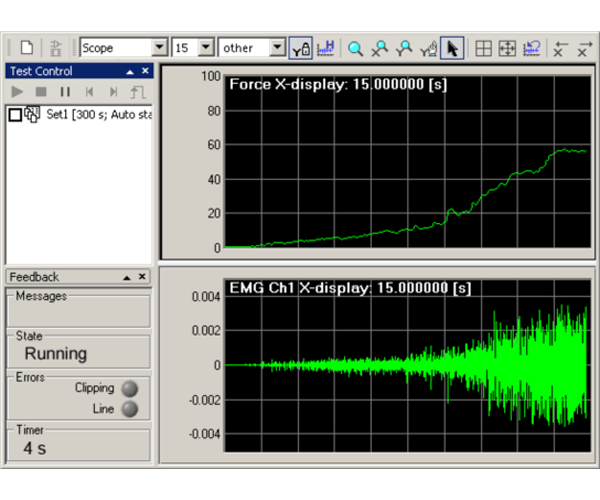Click the 60 label on Force axis
The height and width of the screenshot is (500, 600).
click(214, 145)
